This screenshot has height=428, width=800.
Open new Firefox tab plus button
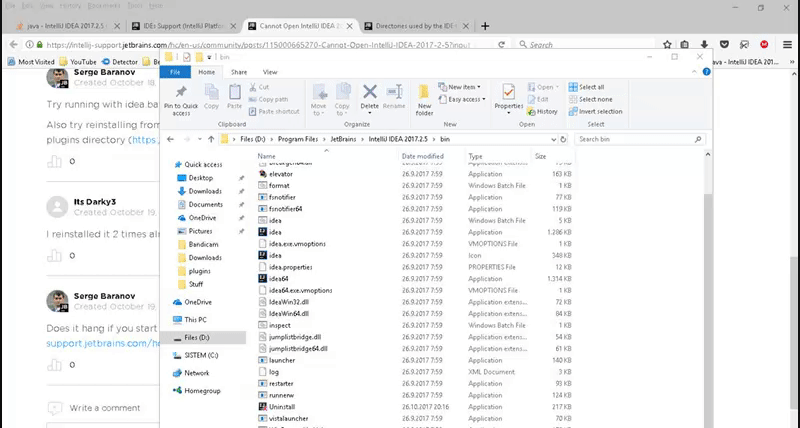(485, 26)
